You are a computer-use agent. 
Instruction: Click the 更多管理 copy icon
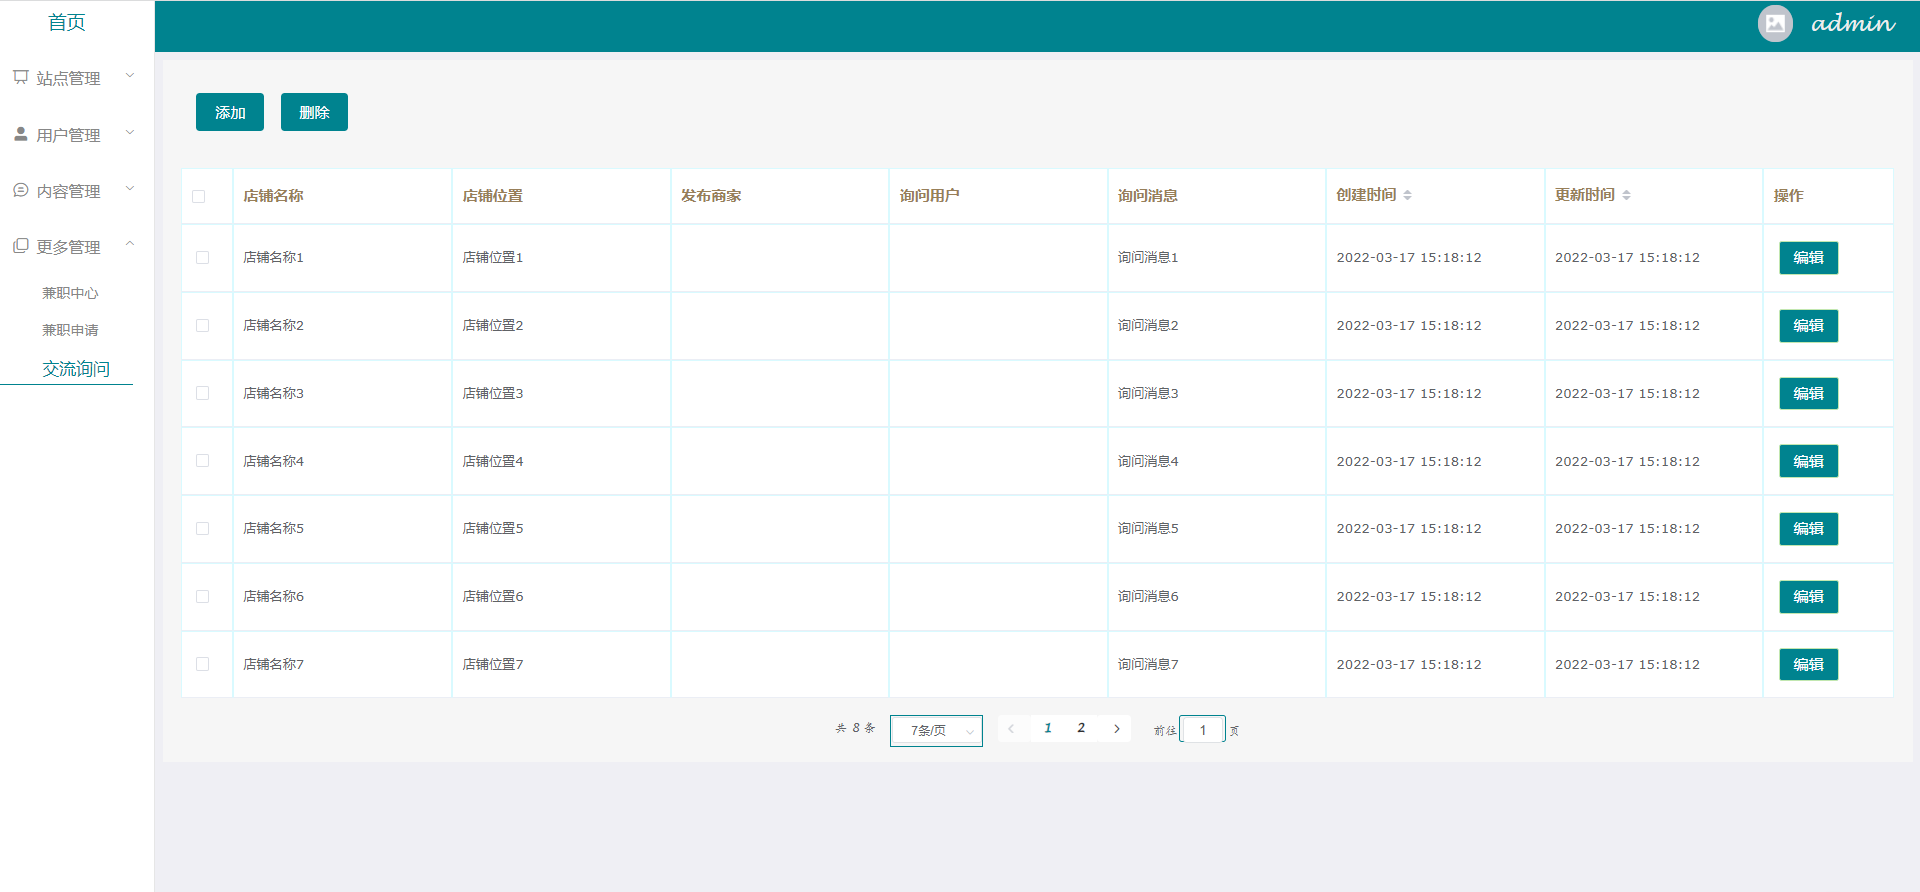[x=20, y=246]
